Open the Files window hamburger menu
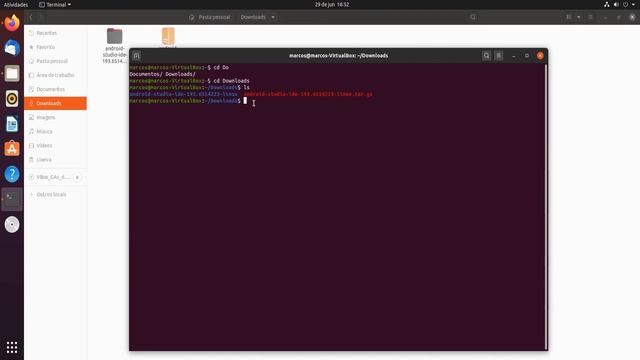640x360 pixels. (x=590, y=17)
